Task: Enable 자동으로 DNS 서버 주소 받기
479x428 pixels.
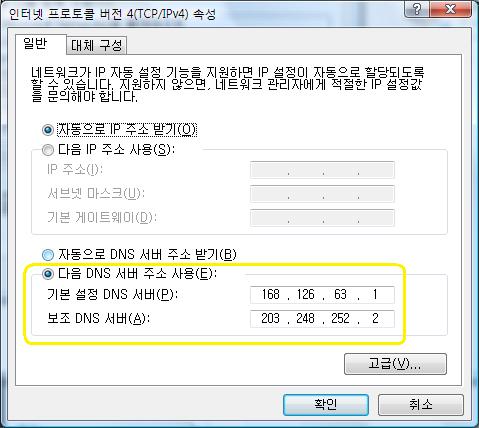Action: click(x=48, y=255)
